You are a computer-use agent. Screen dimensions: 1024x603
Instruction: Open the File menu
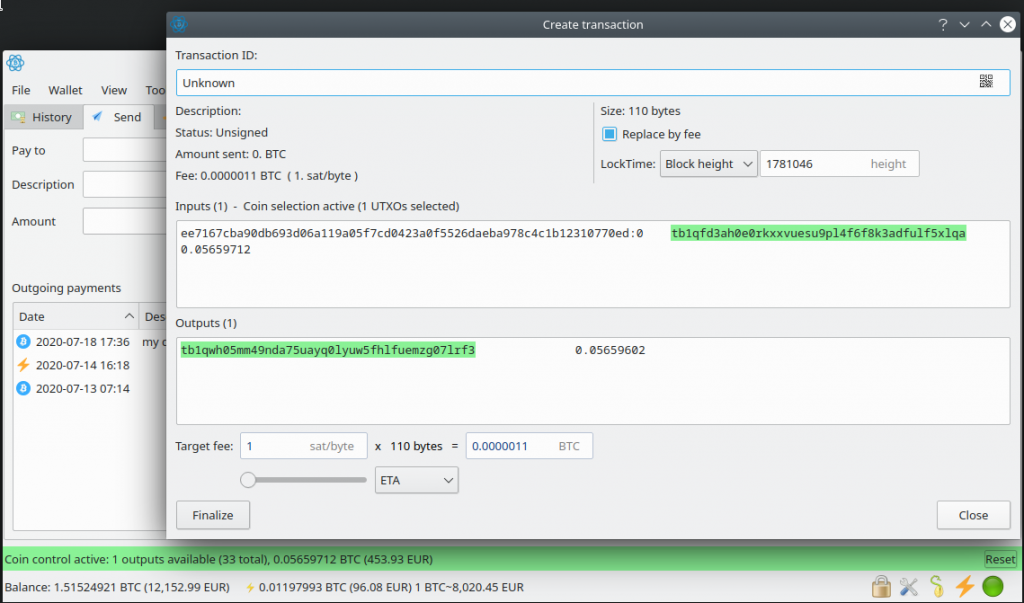tap(21, 90)
